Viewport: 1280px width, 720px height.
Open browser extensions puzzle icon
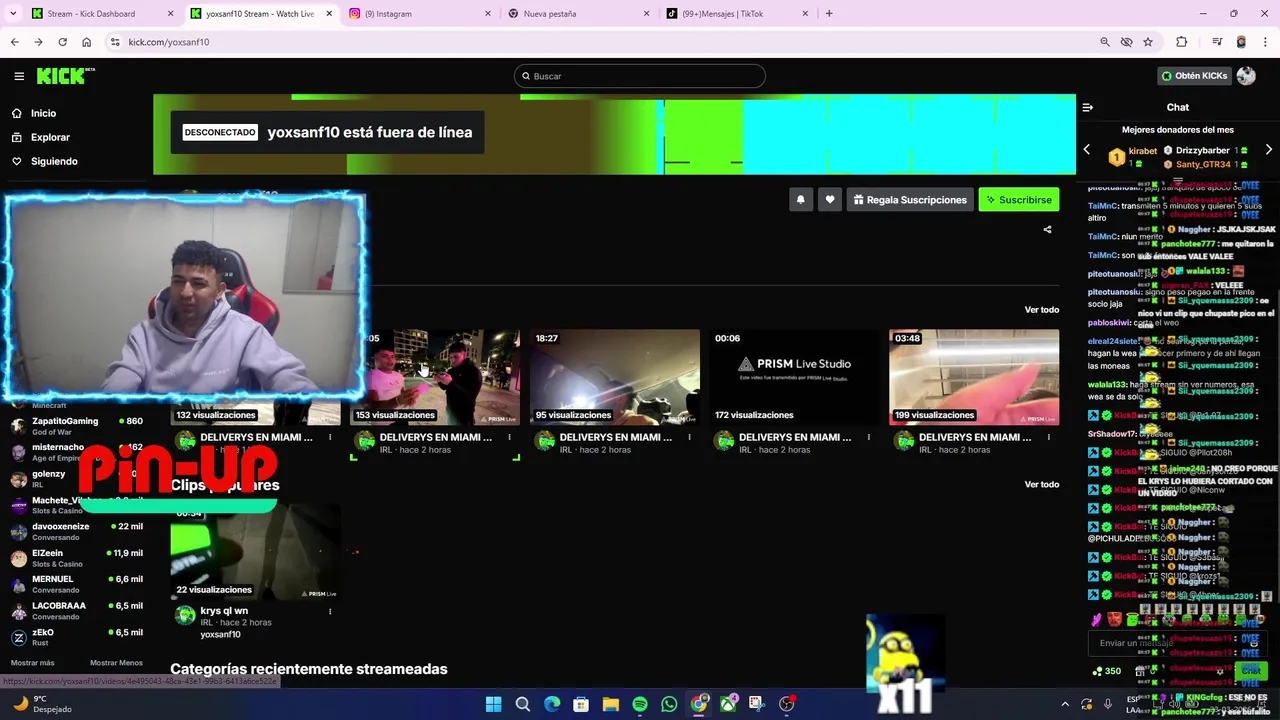[x=1182, y=42]
